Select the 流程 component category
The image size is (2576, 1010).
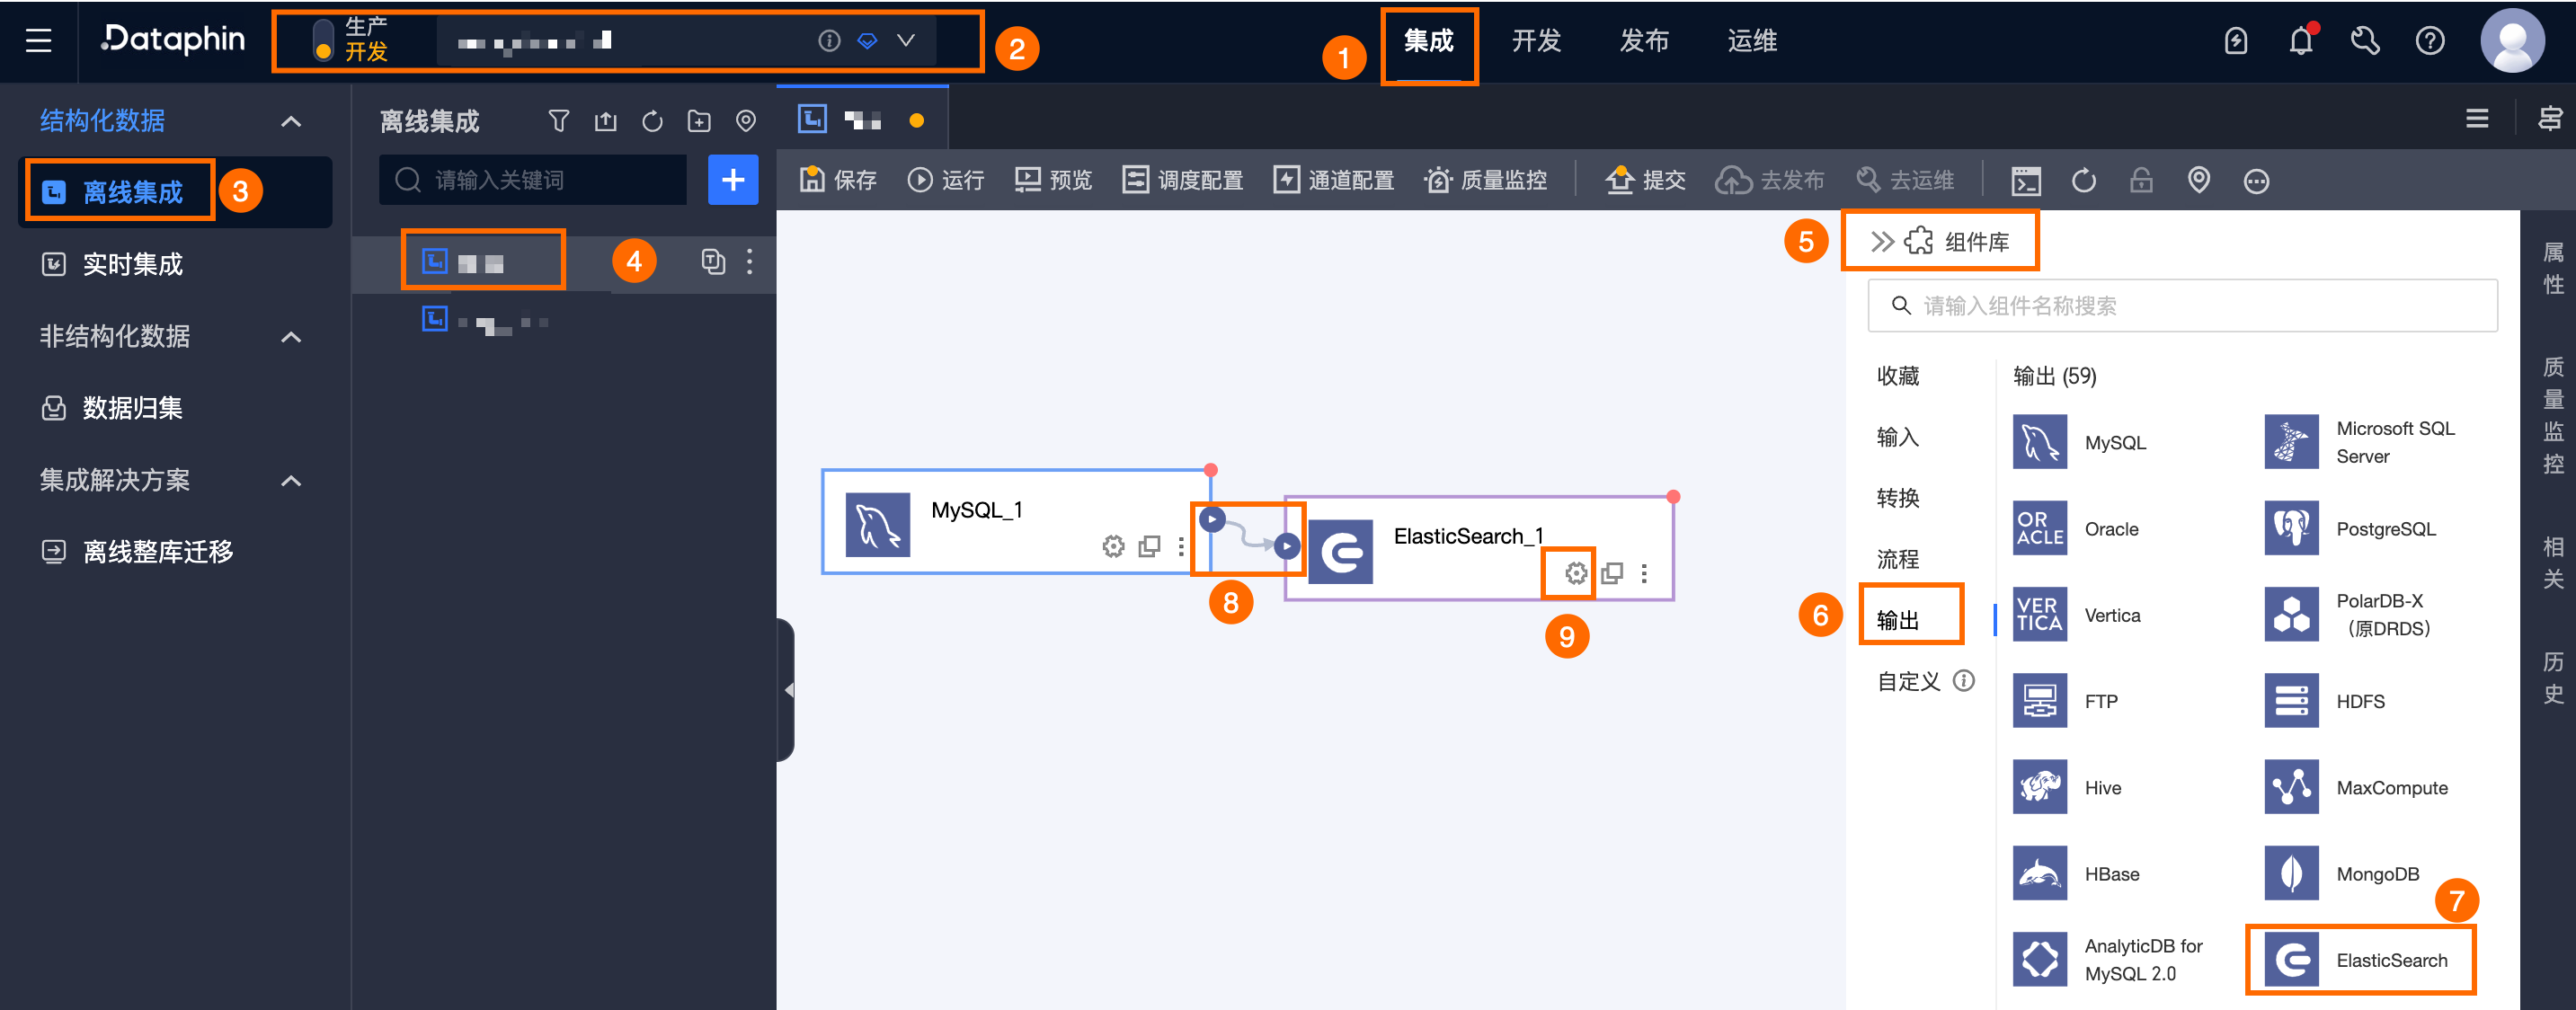point(1898,559)
